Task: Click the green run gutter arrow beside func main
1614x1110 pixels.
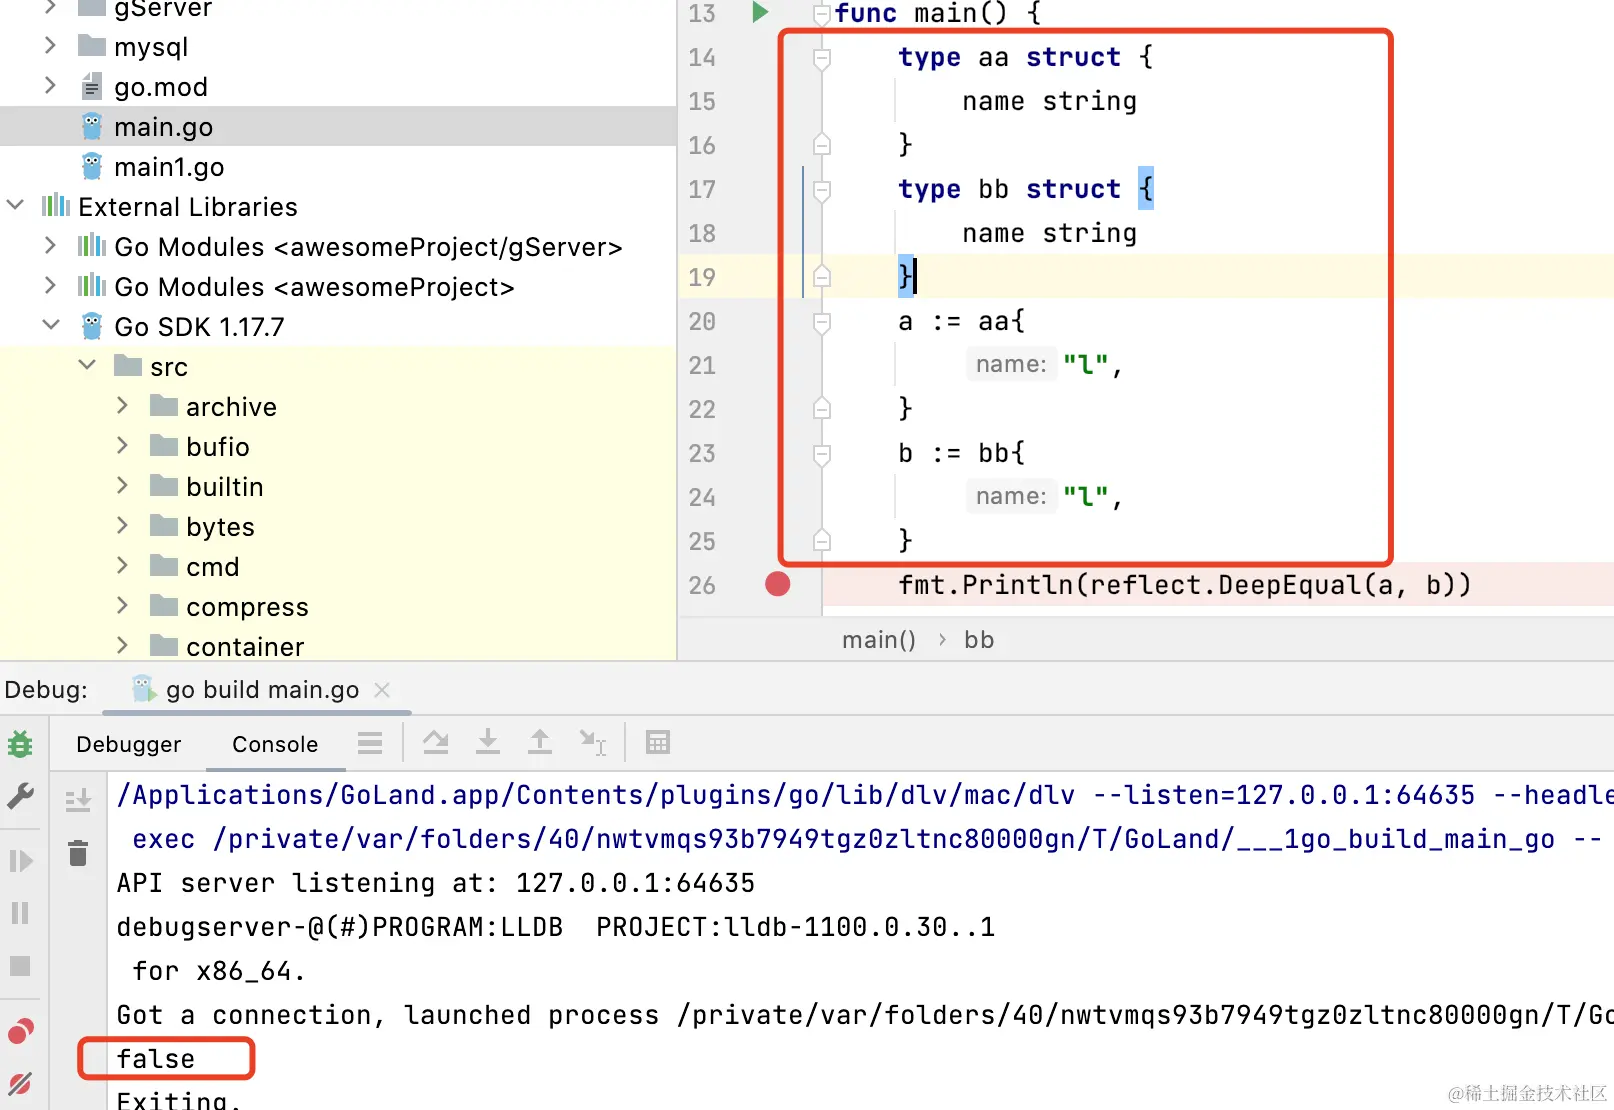Action: pos(760,12)
